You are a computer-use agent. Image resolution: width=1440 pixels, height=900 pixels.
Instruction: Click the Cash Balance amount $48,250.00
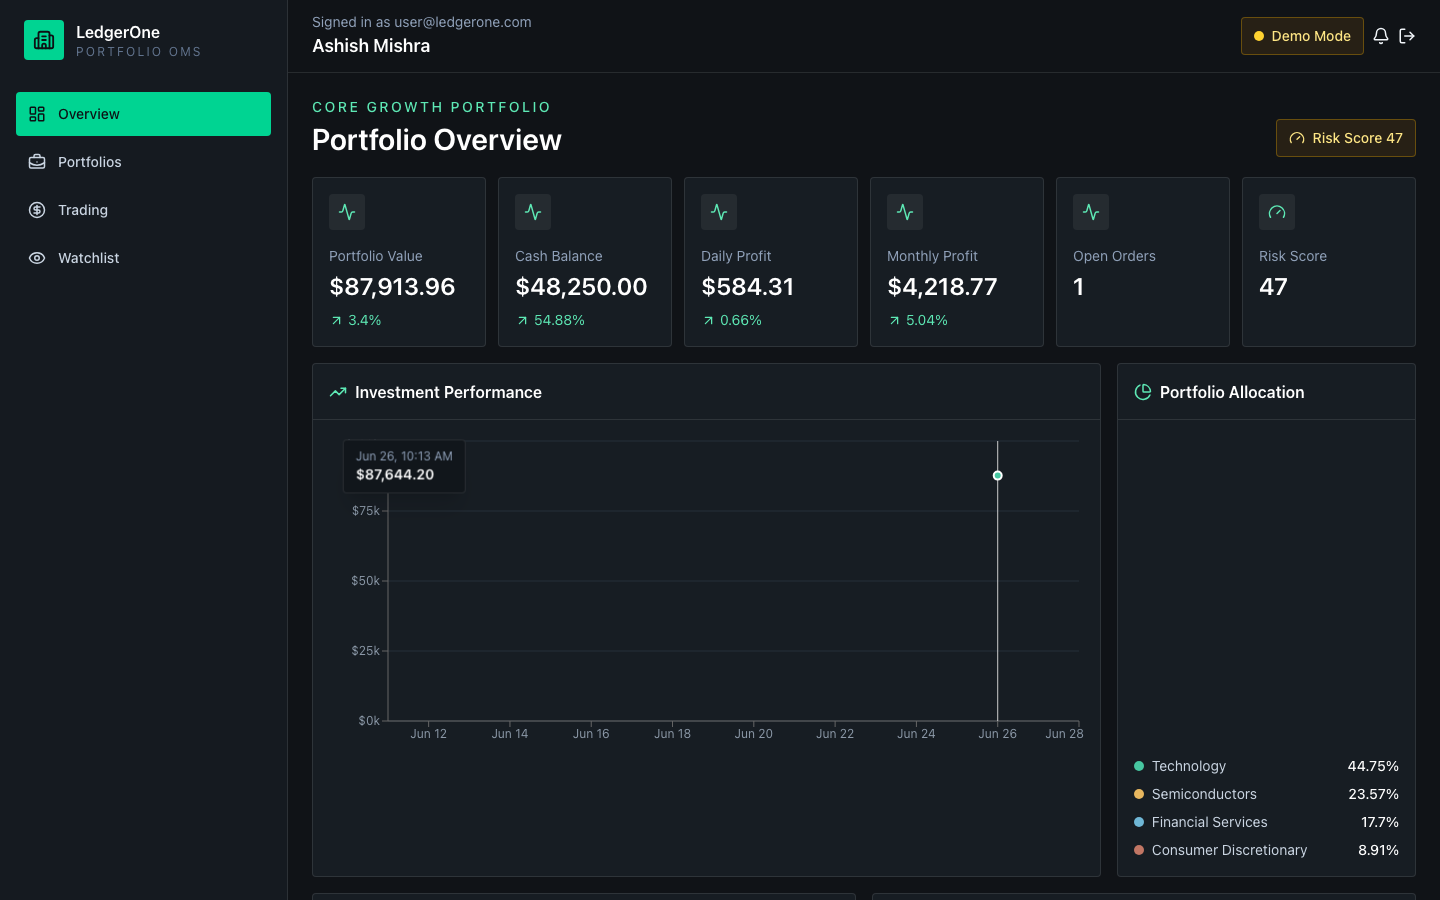tap(581, 287)
